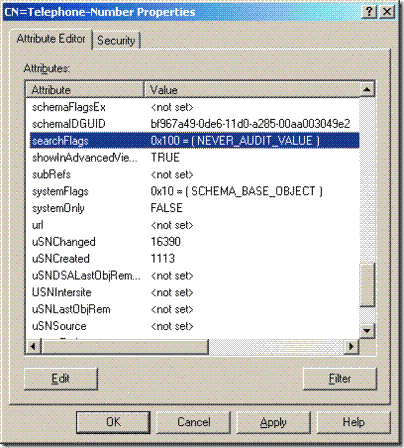The image size is (404, 448).
Task: Open Help from the bottom button row
Action: tap(353, 422)
